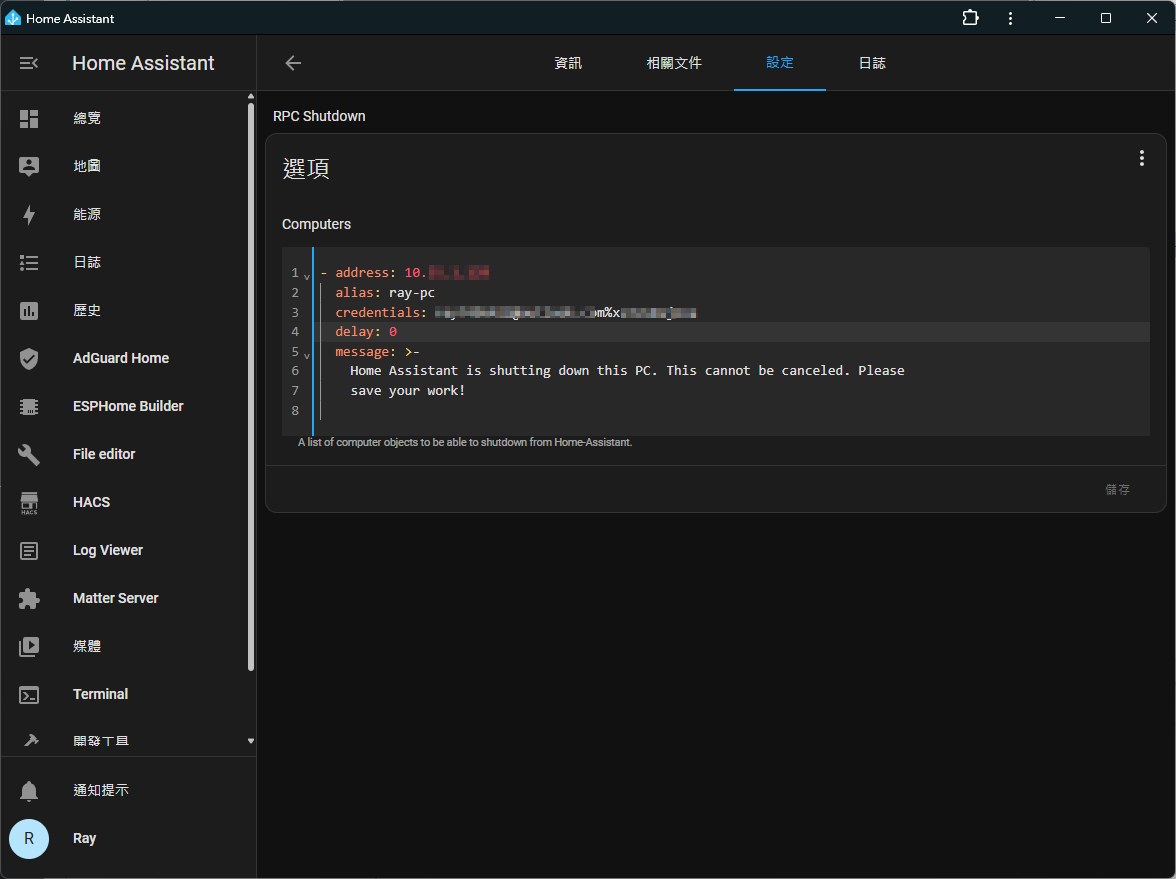Click the sidebar scroll-up arrow
Screen dimensions: 1176x879
coord(250,97)
